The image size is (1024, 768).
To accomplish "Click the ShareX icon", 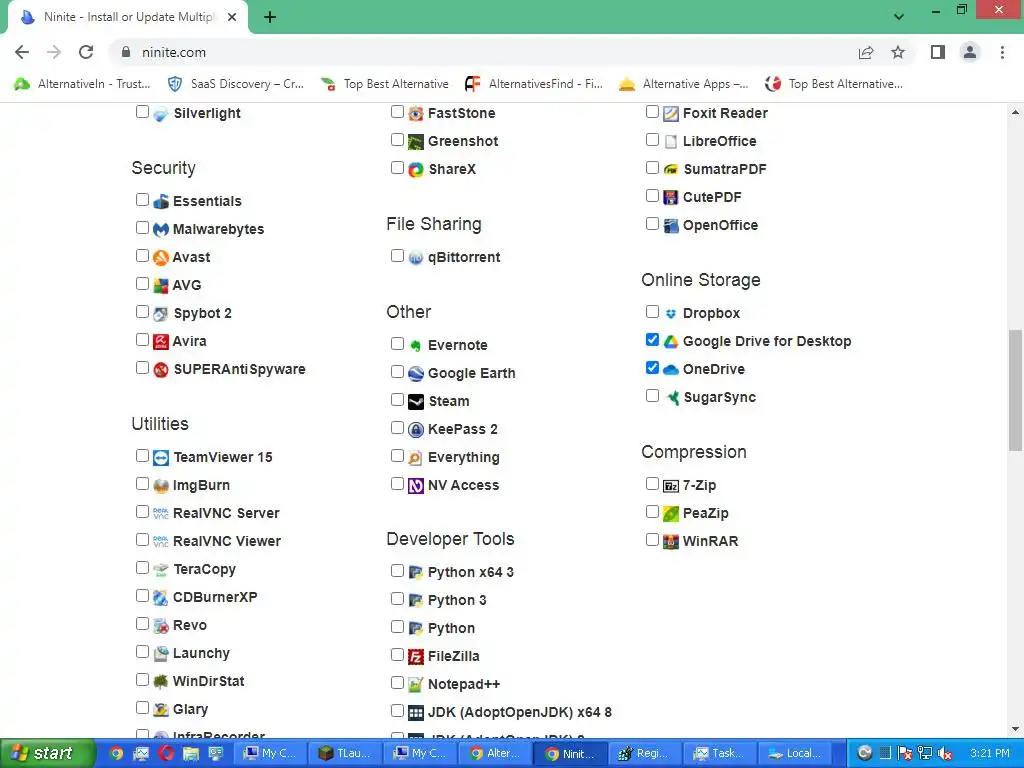I will (x=416, y=170).
